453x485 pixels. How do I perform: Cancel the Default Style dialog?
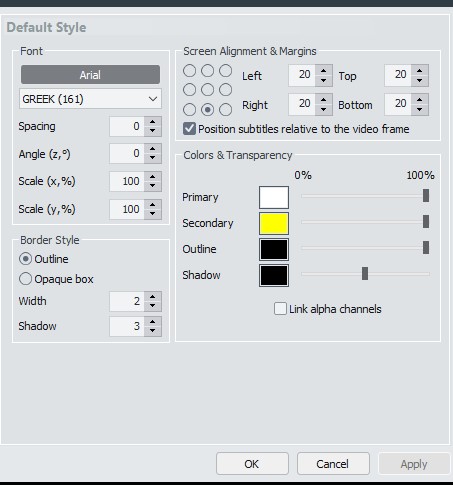333,464
